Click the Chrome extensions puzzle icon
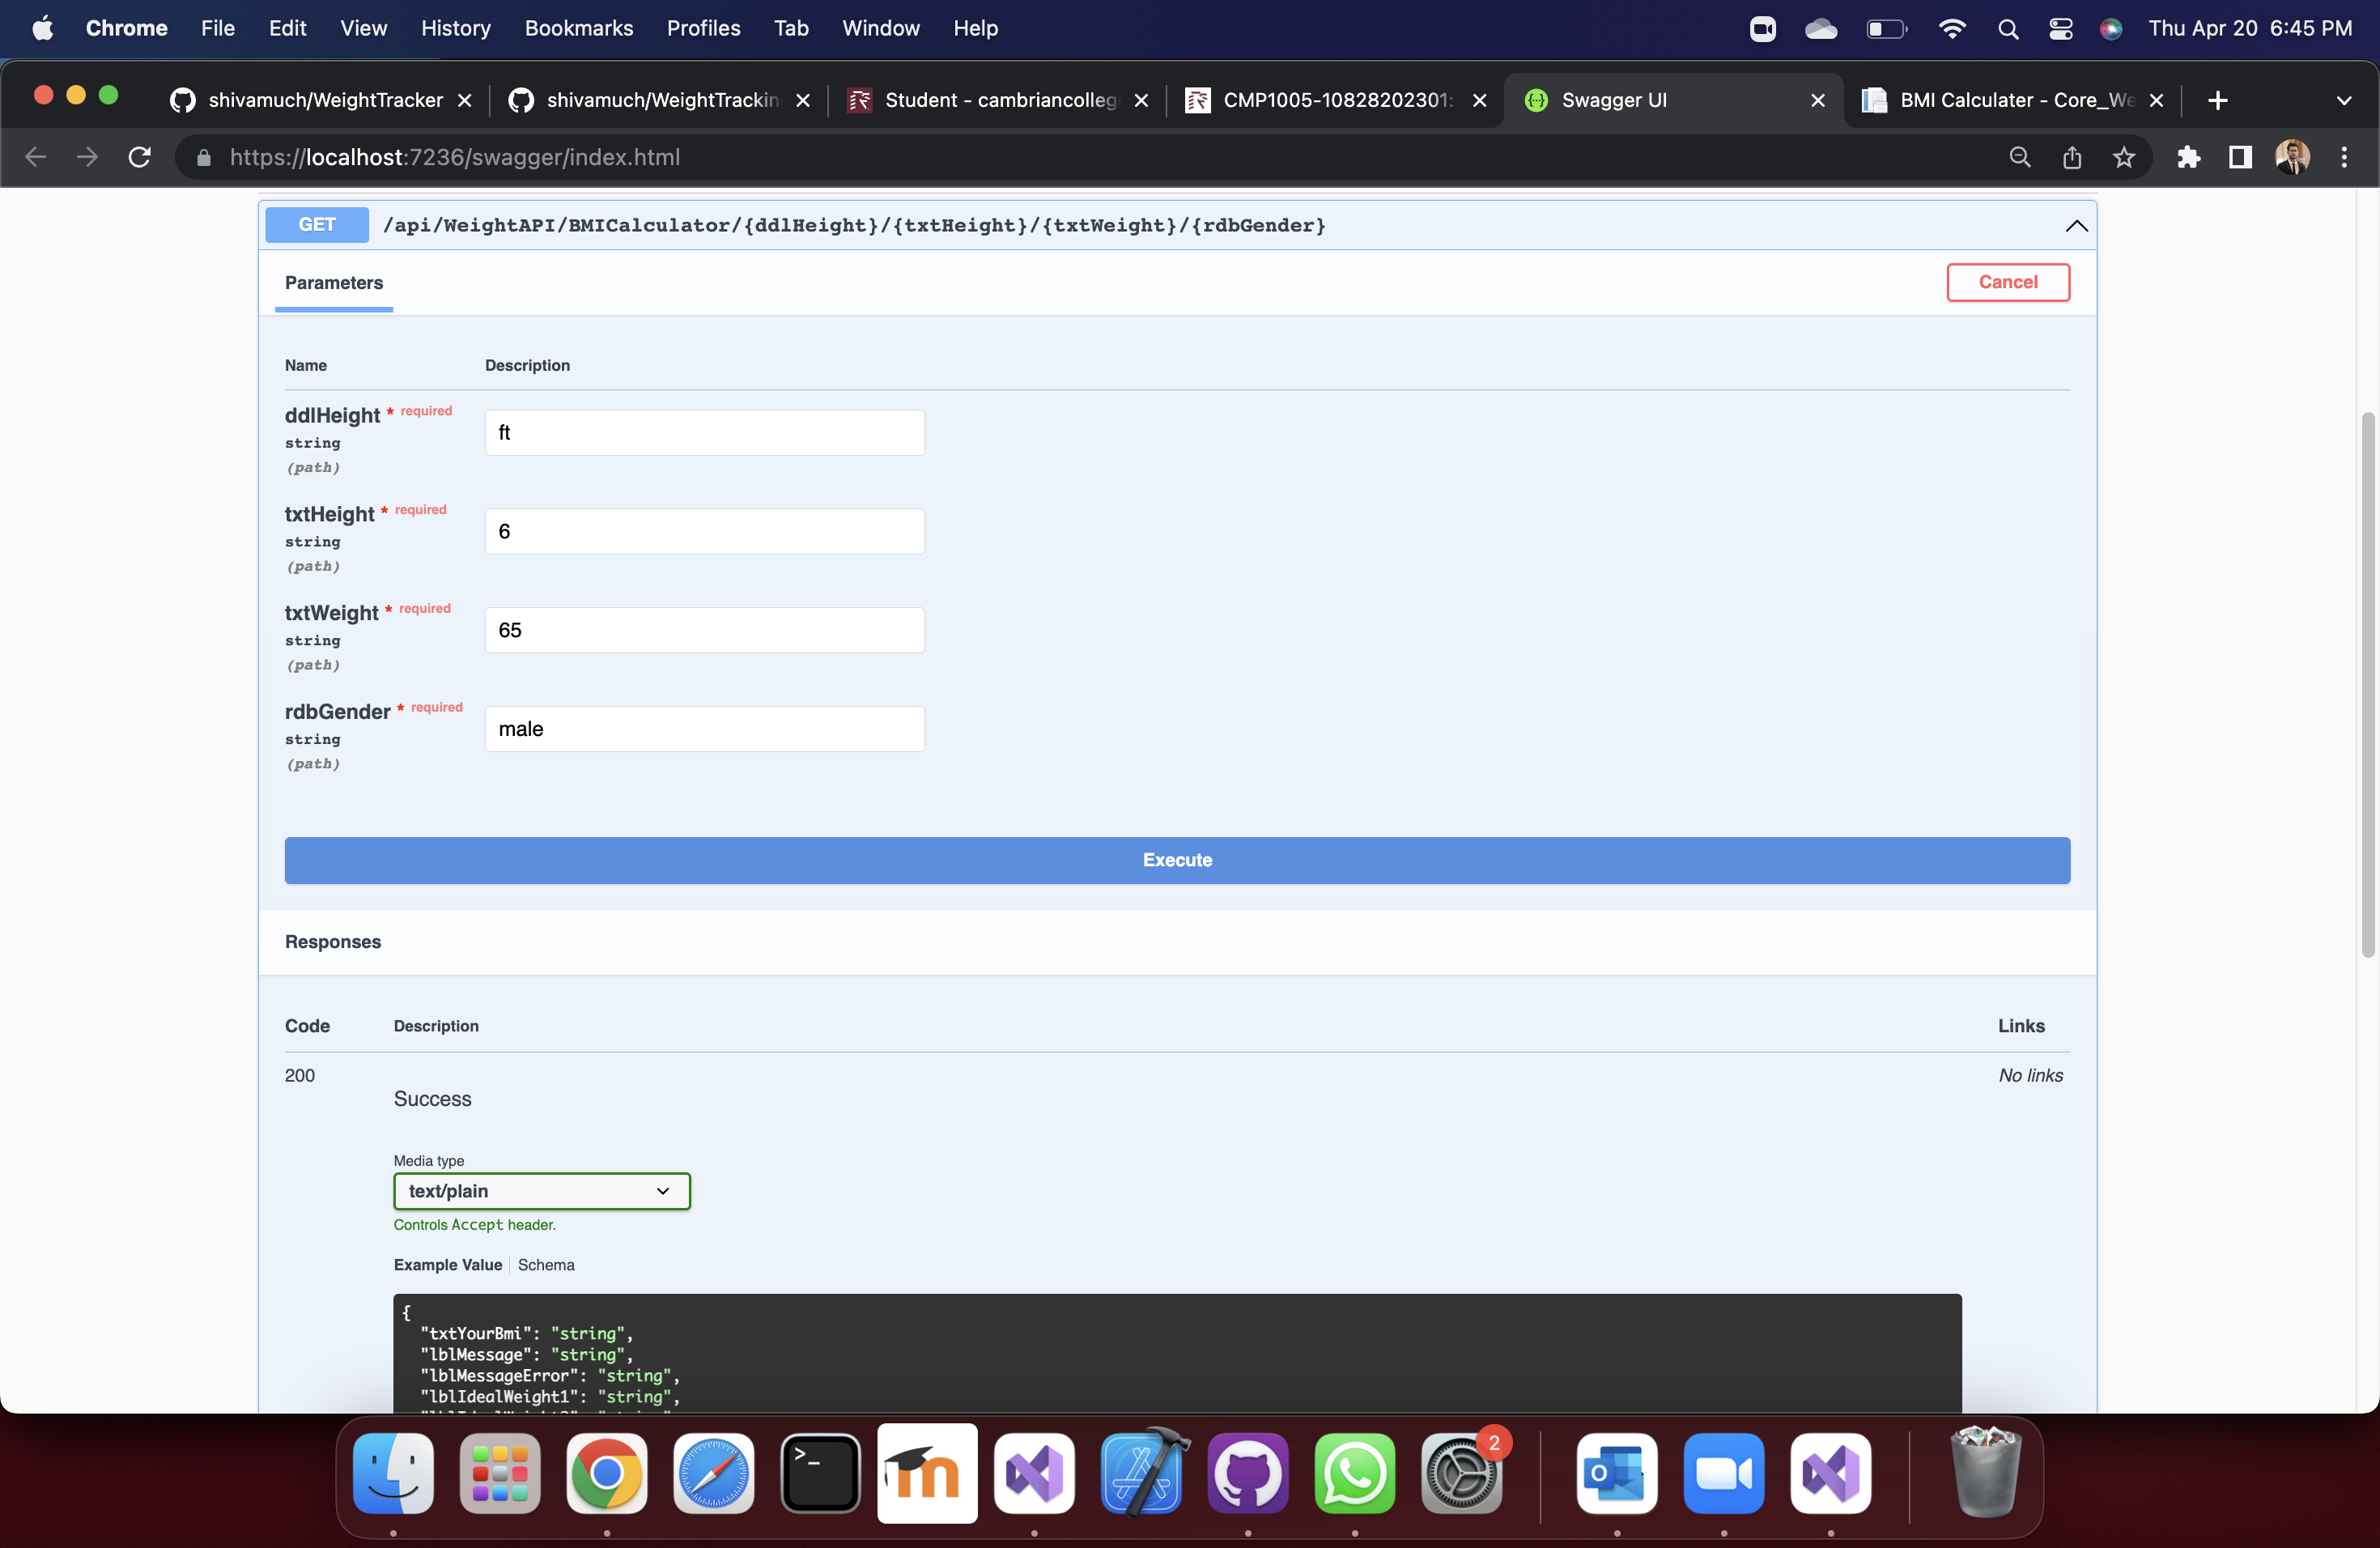2380x1548 pixels. (2189, 157)
